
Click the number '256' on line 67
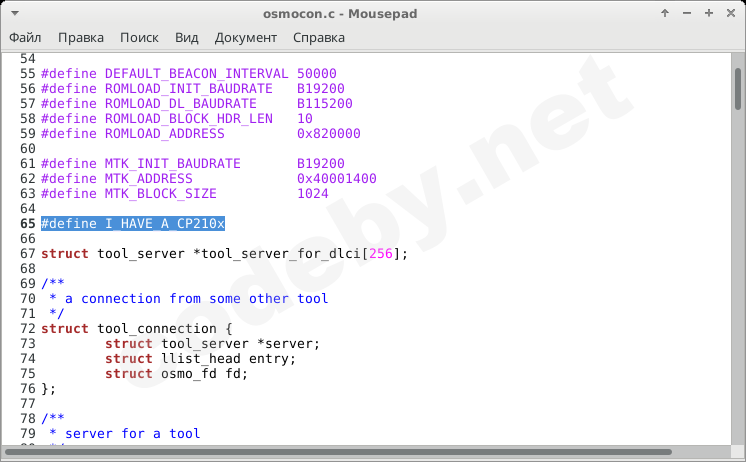(x=381, y=254)
